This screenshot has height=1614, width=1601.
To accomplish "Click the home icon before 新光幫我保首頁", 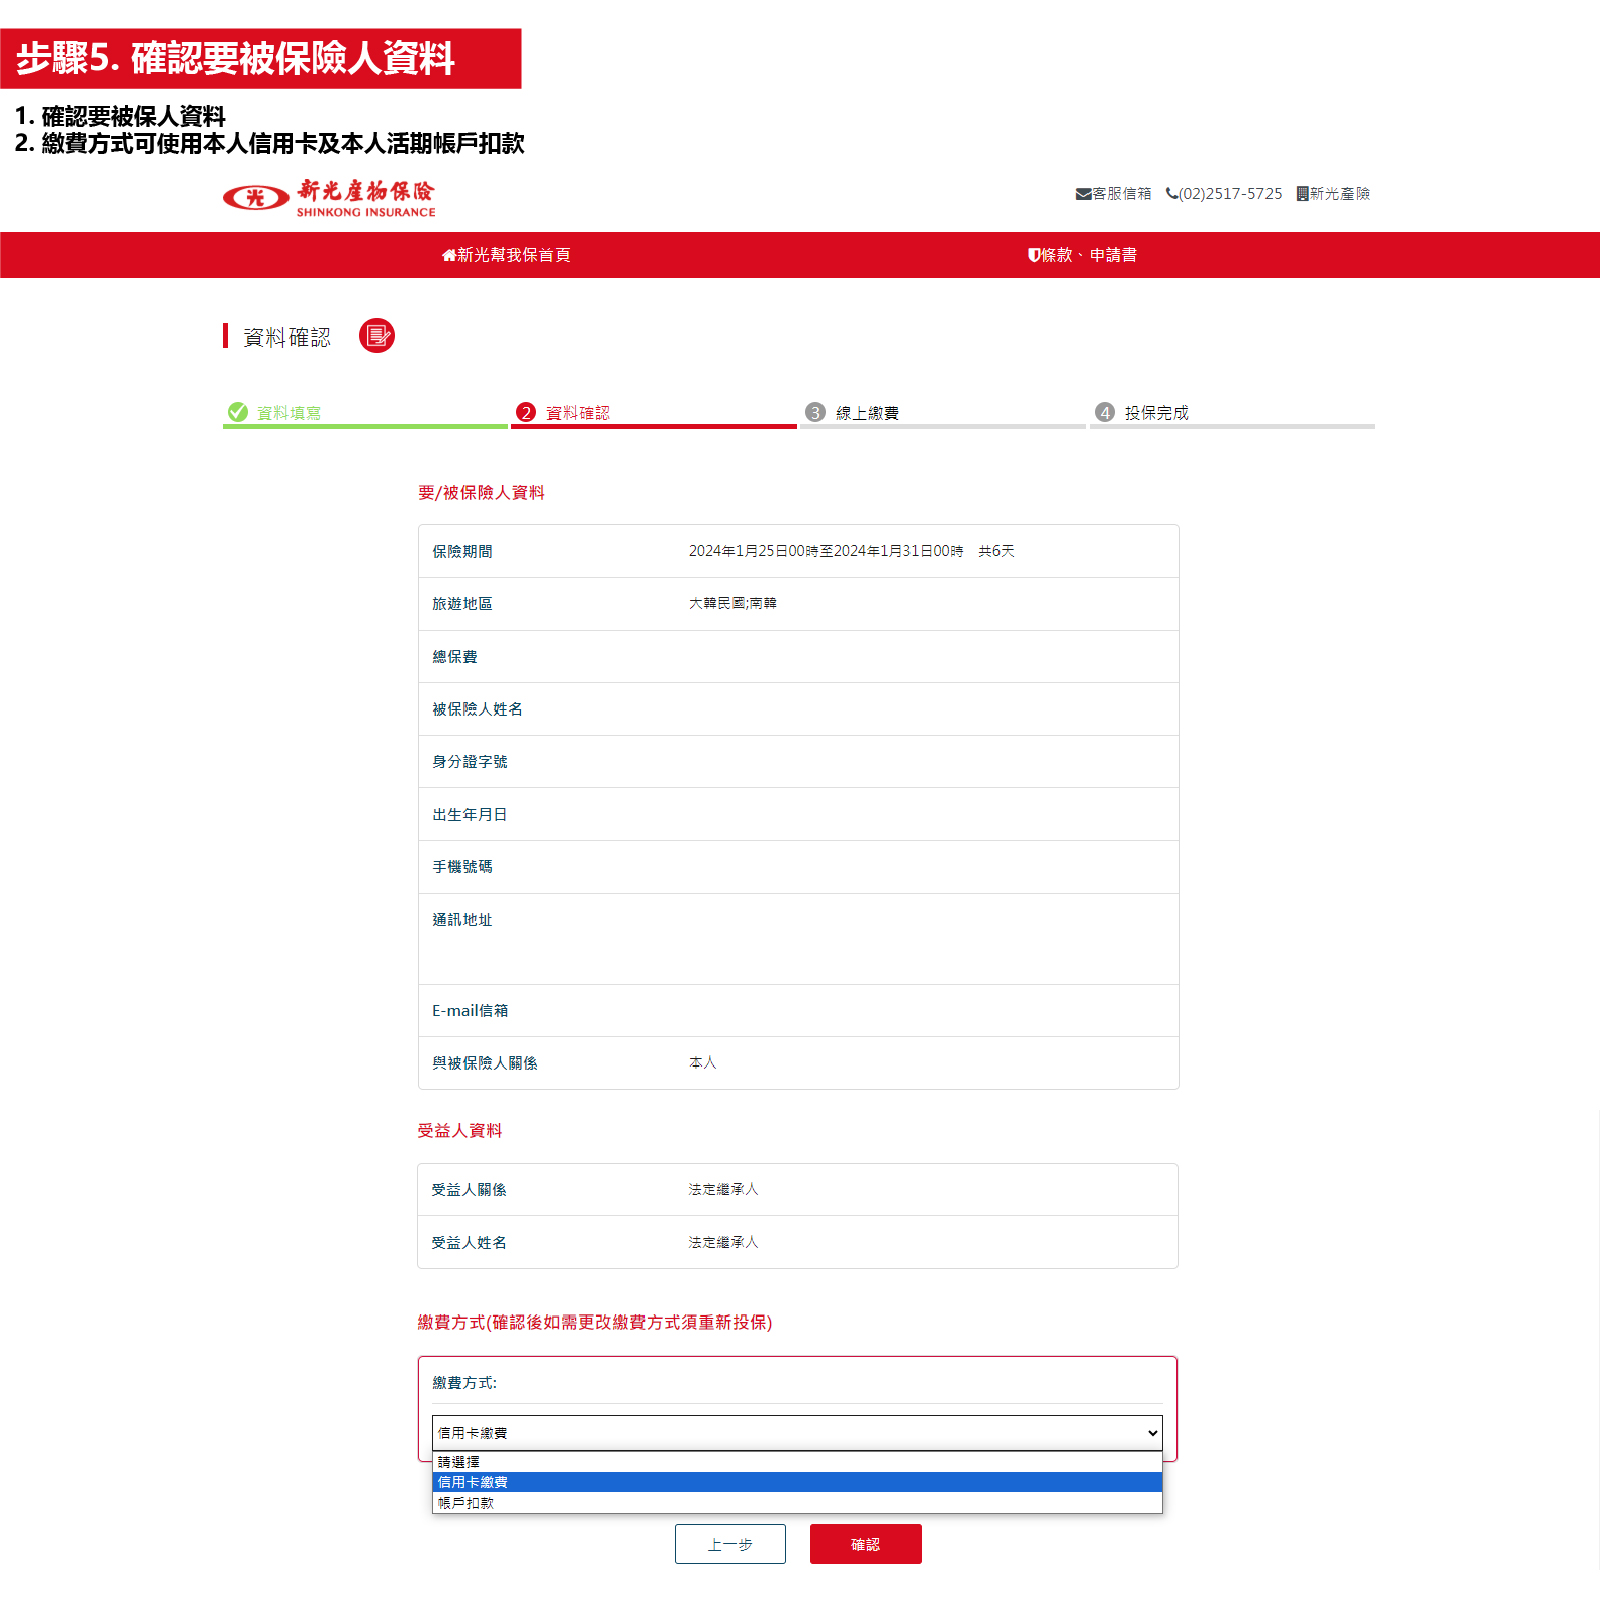I will 449,255.
